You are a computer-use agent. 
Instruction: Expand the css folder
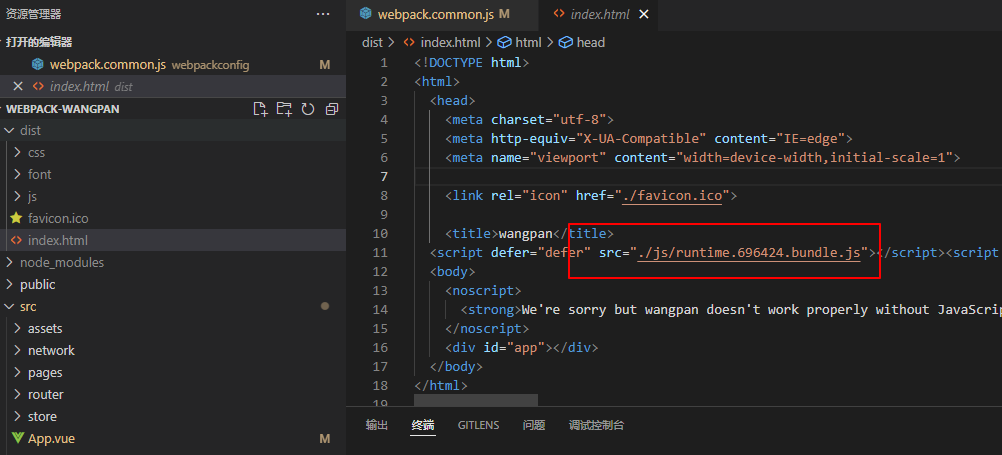pyautogui.click(x=17, y=153)
